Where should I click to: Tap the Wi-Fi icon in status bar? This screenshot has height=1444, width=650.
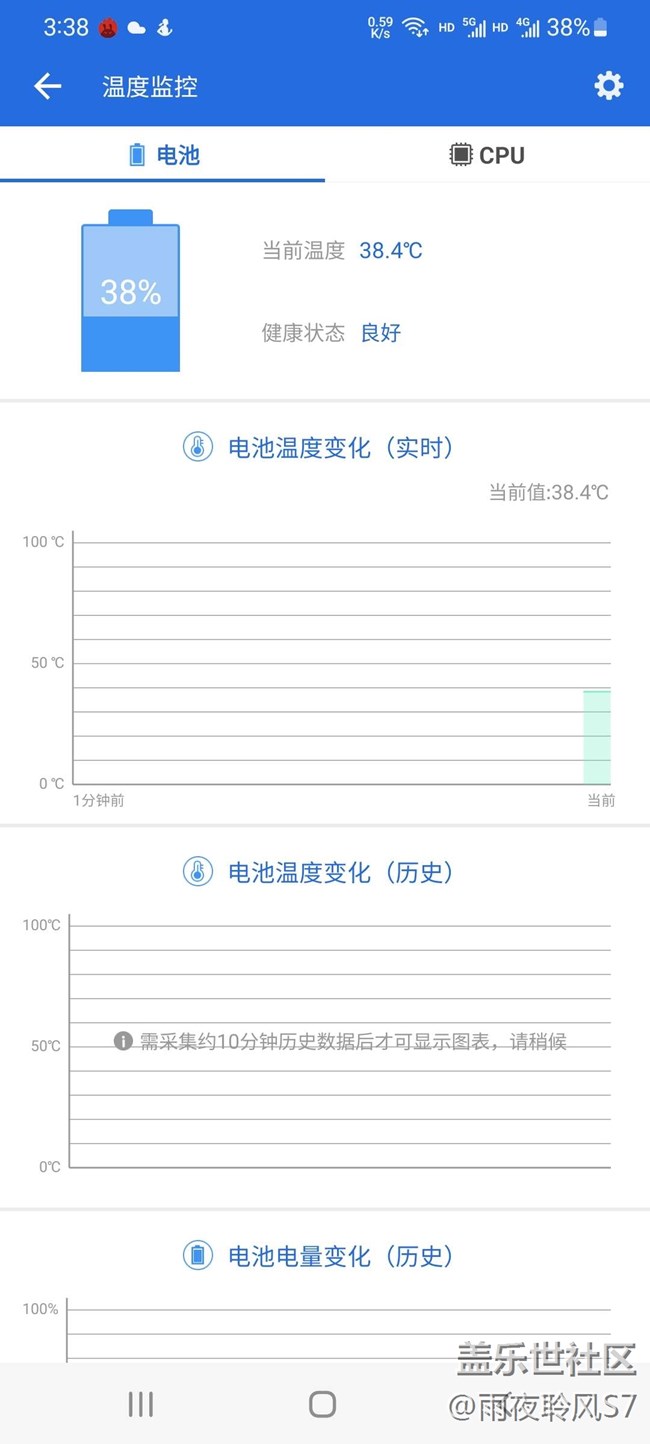(415, 28)
